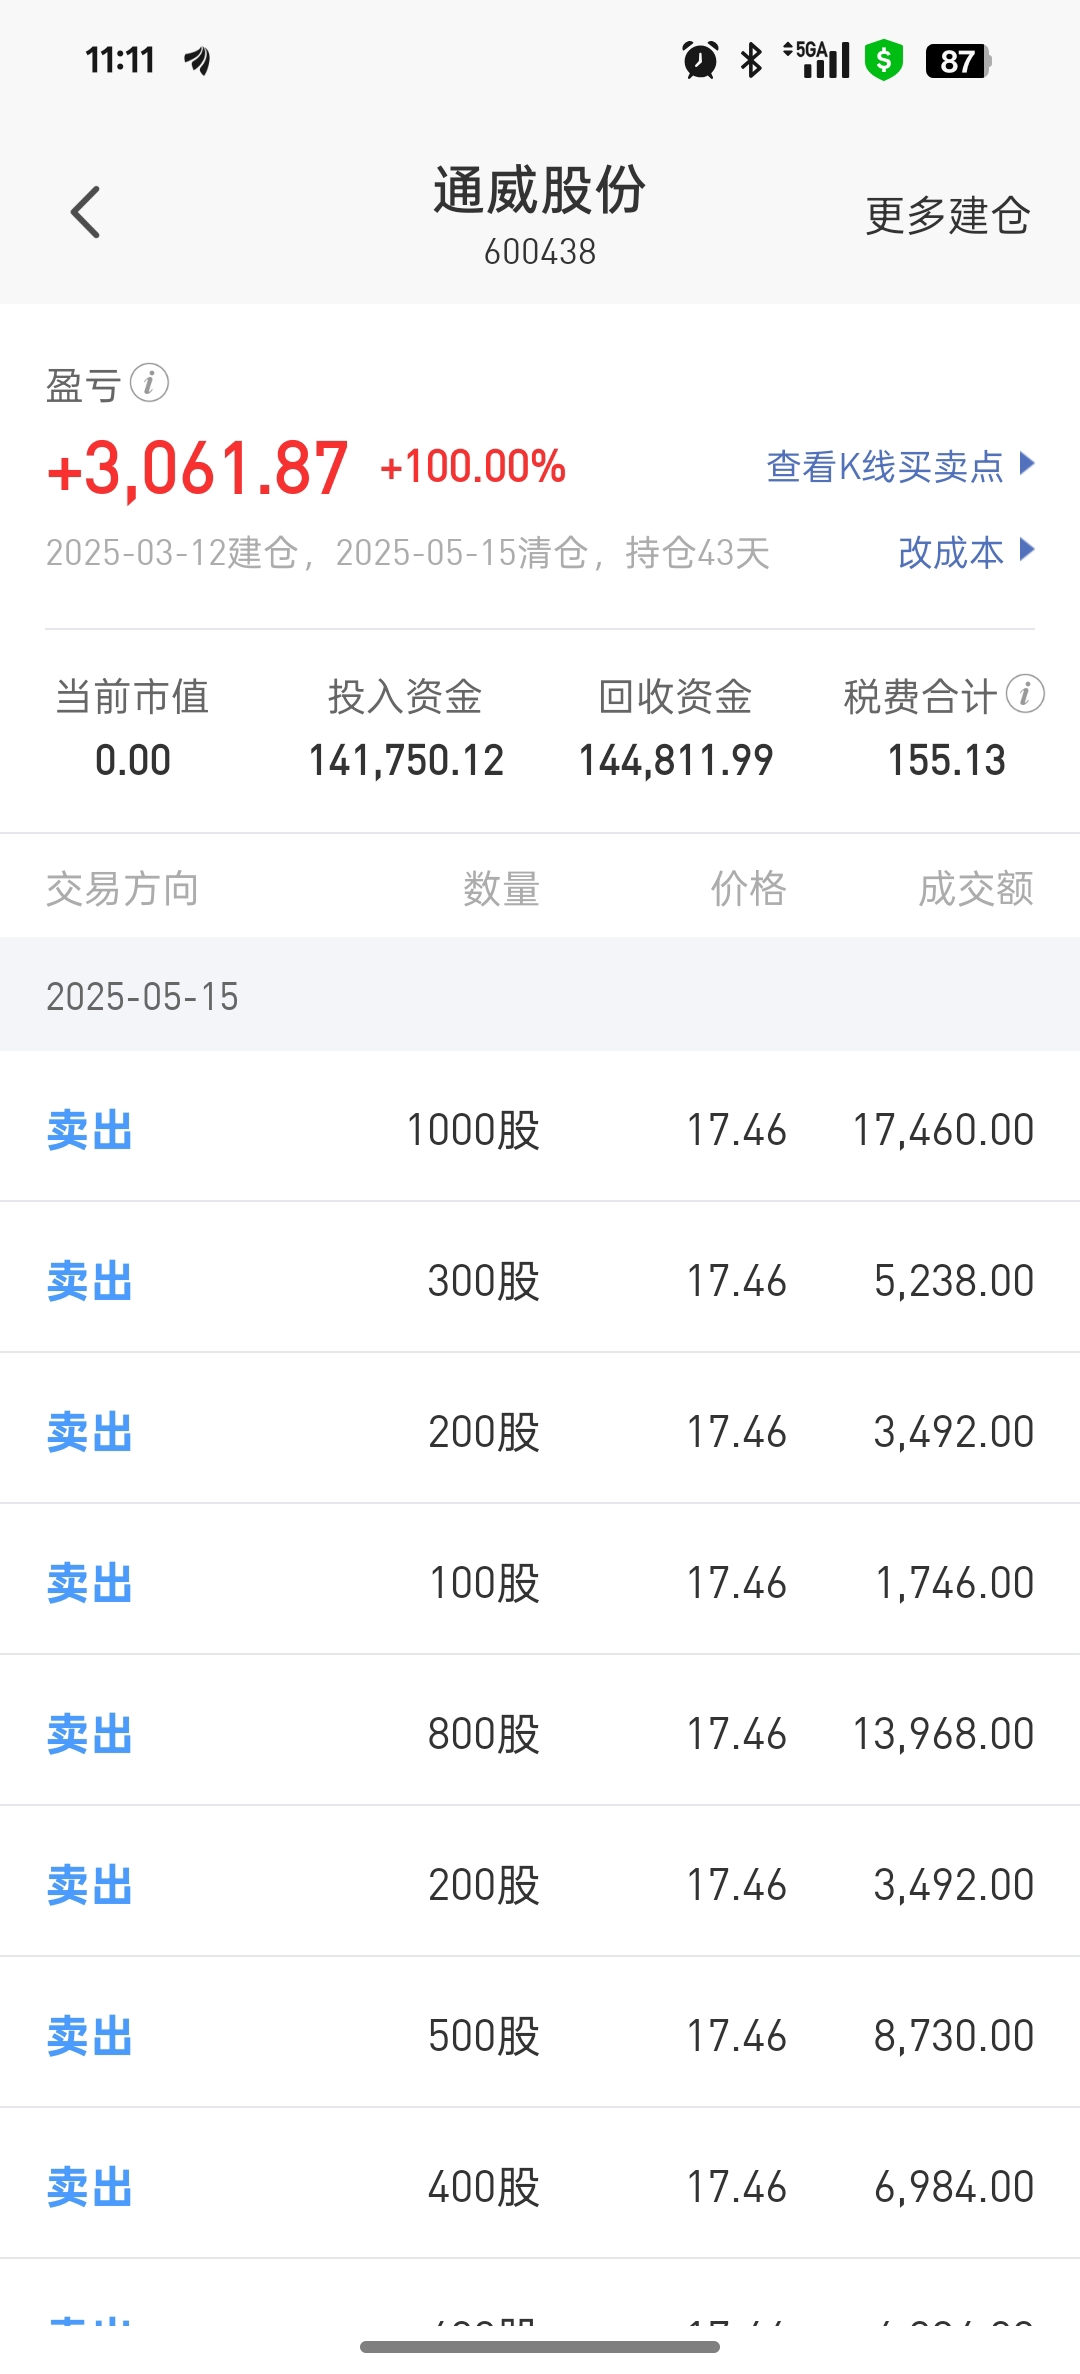Open the 税费合计 info icon
Viewport: 1080px width, 2374px height.
(x=1025, y=693)
